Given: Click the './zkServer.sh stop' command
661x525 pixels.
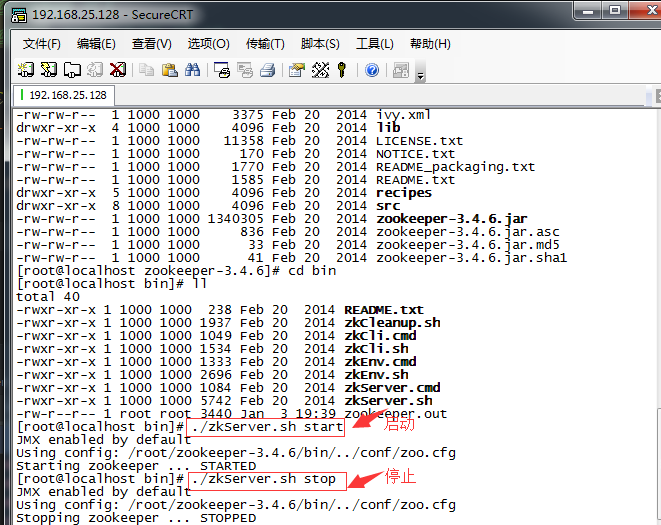Looking at the screenshot, I should tap(263, 479).
